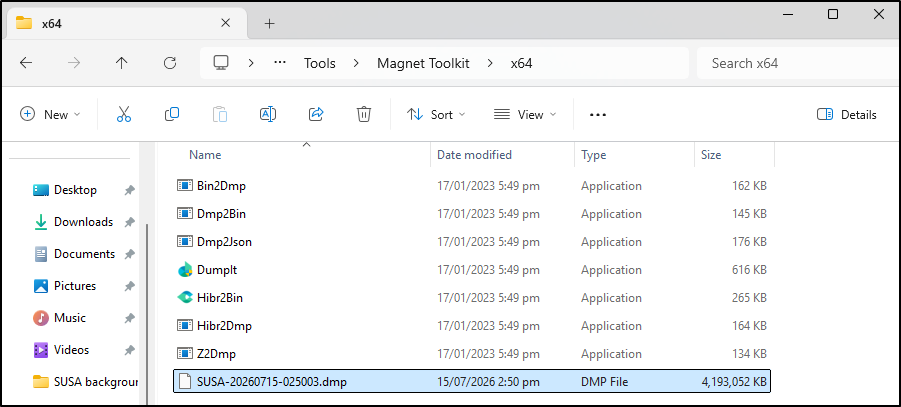Open See more options menu
Image resolution: width=901 pixels, height=407 pixels.
[598, 114]
